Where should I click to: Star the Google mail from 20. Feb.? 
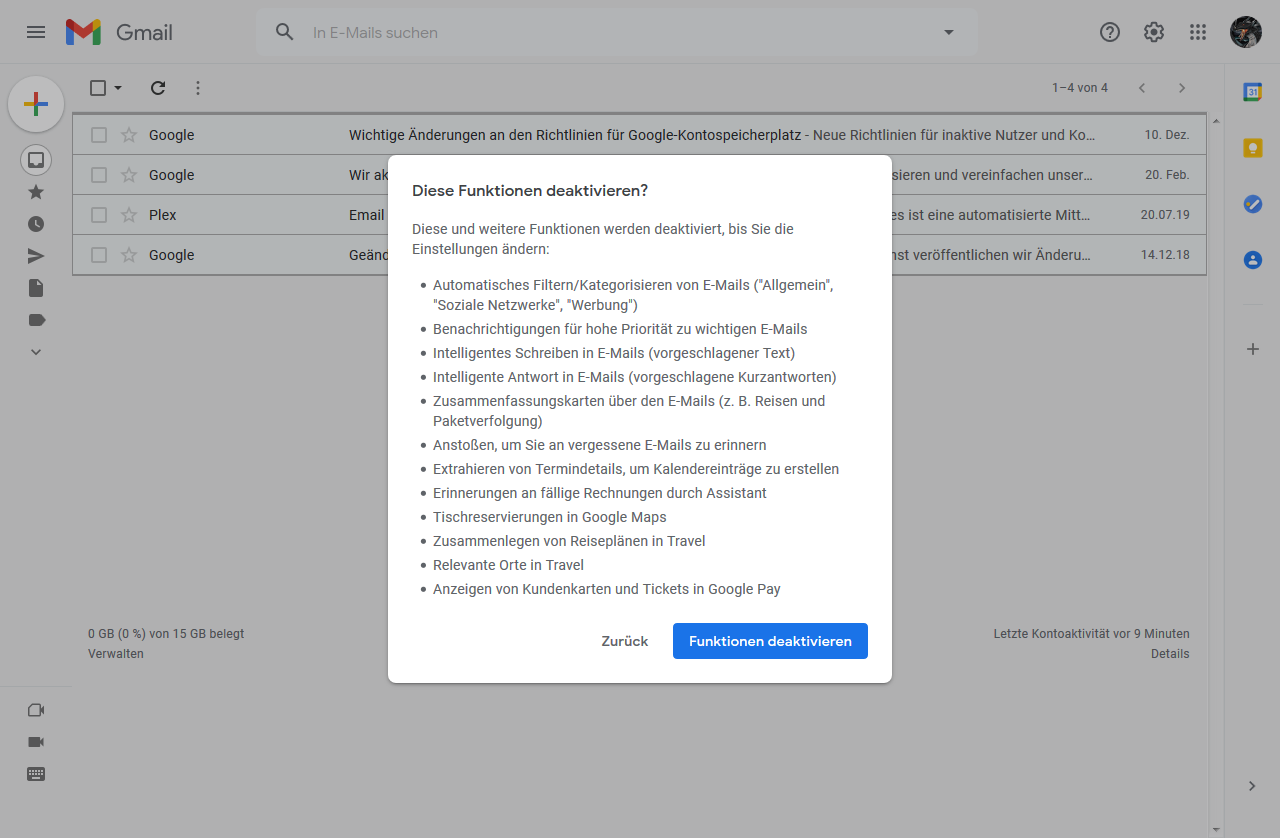(129, 175)
